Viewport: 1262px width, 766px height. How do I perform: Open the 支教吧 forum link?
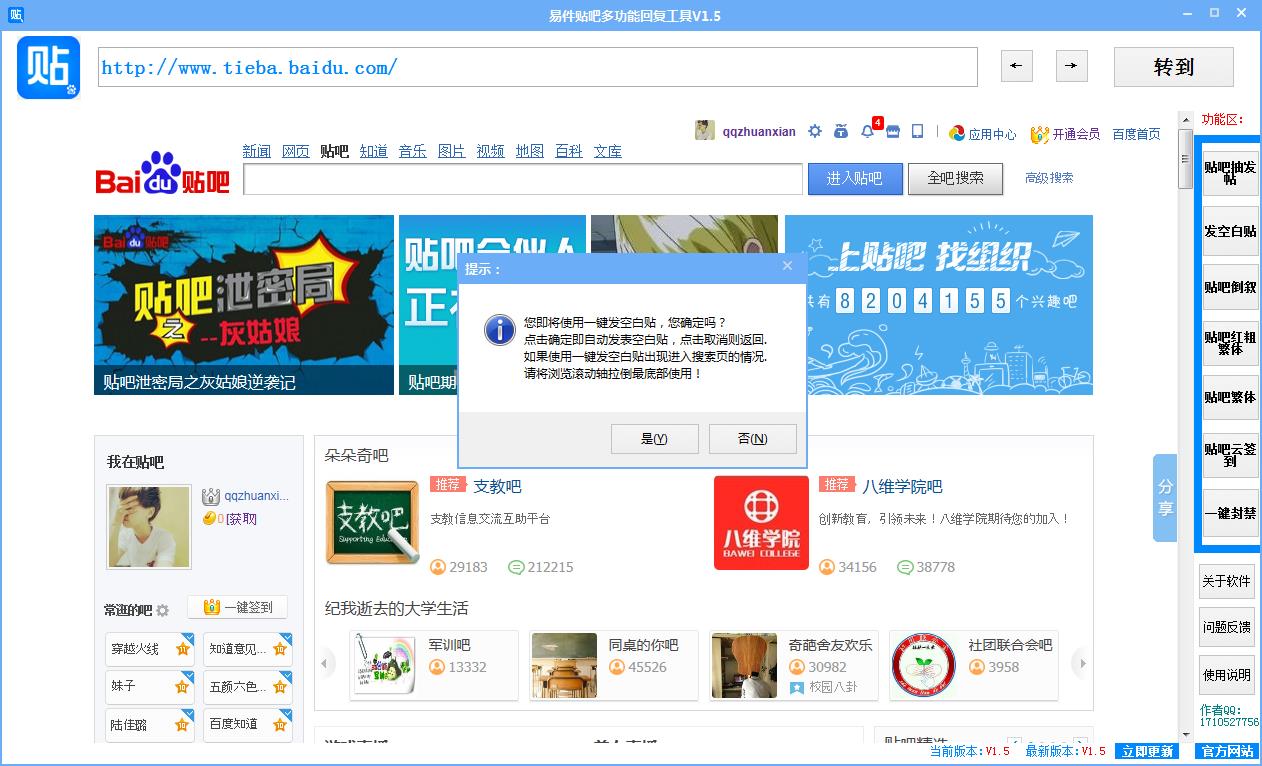[x=496, y=485]
